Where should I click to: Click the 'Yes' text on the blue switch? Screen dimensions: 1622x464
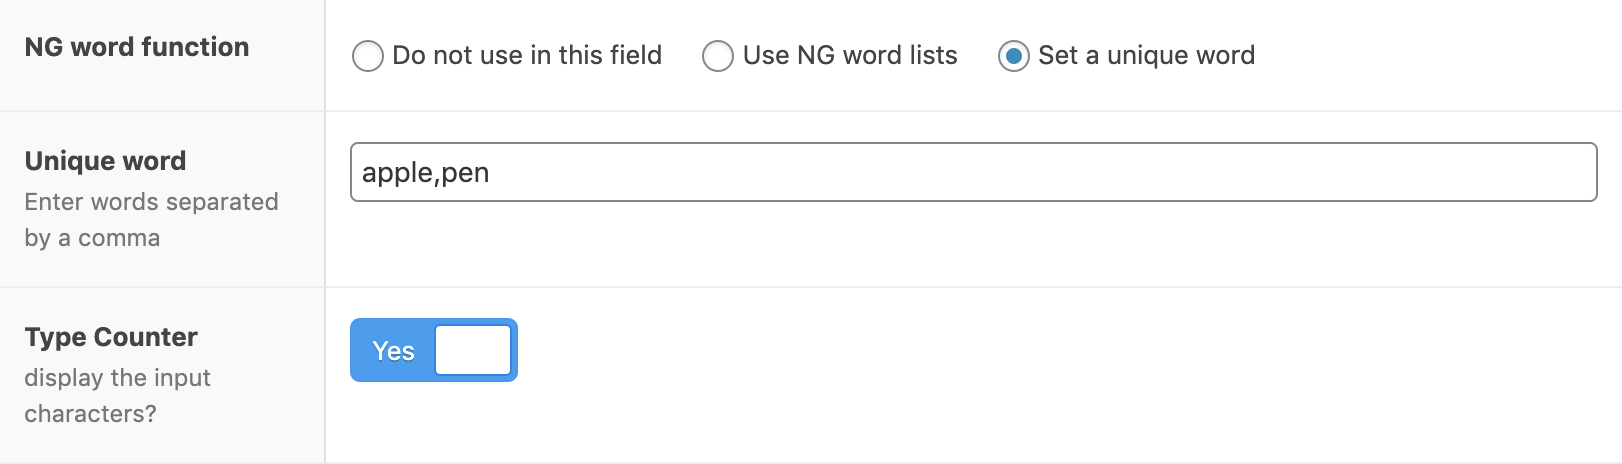393,351
